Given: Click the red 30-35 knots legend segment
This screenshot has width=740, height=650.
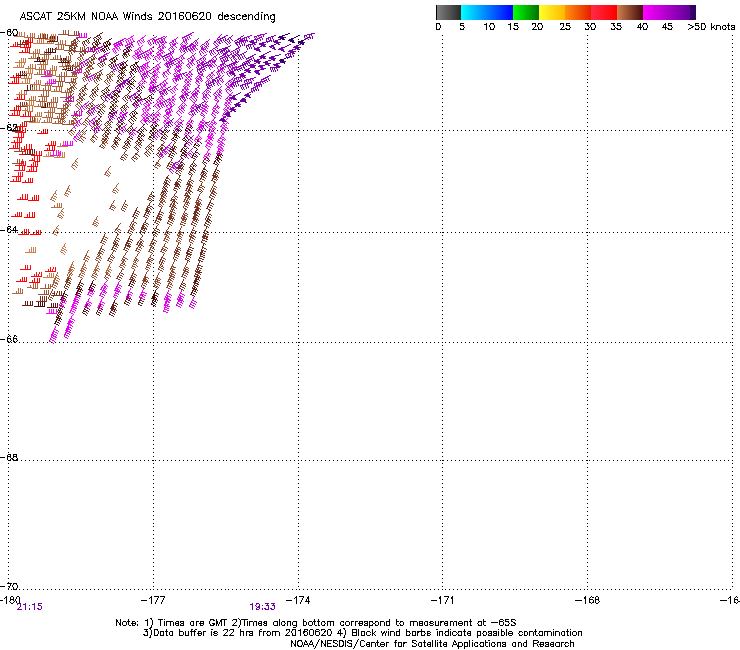Looking at the screenshot, I should [604, 12].
